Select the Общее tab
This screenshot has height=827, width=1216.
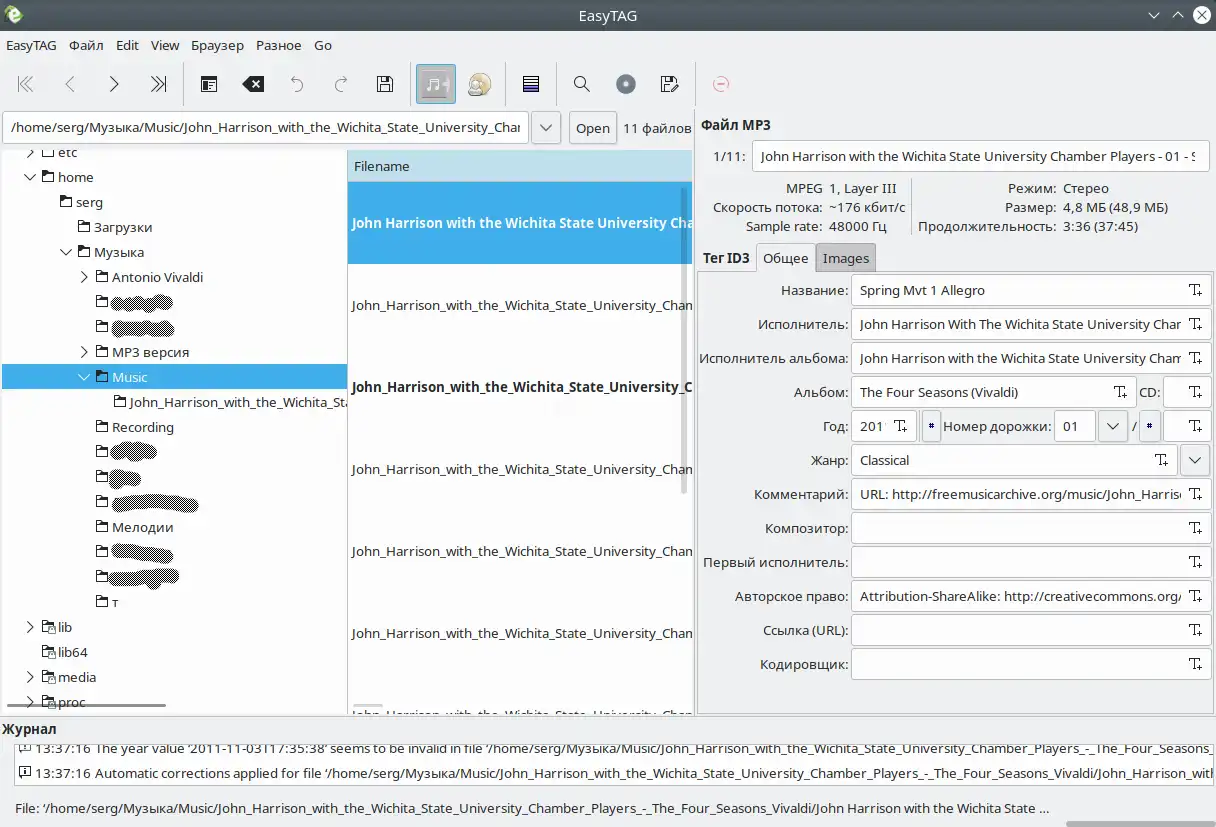[x=786, y=258]
